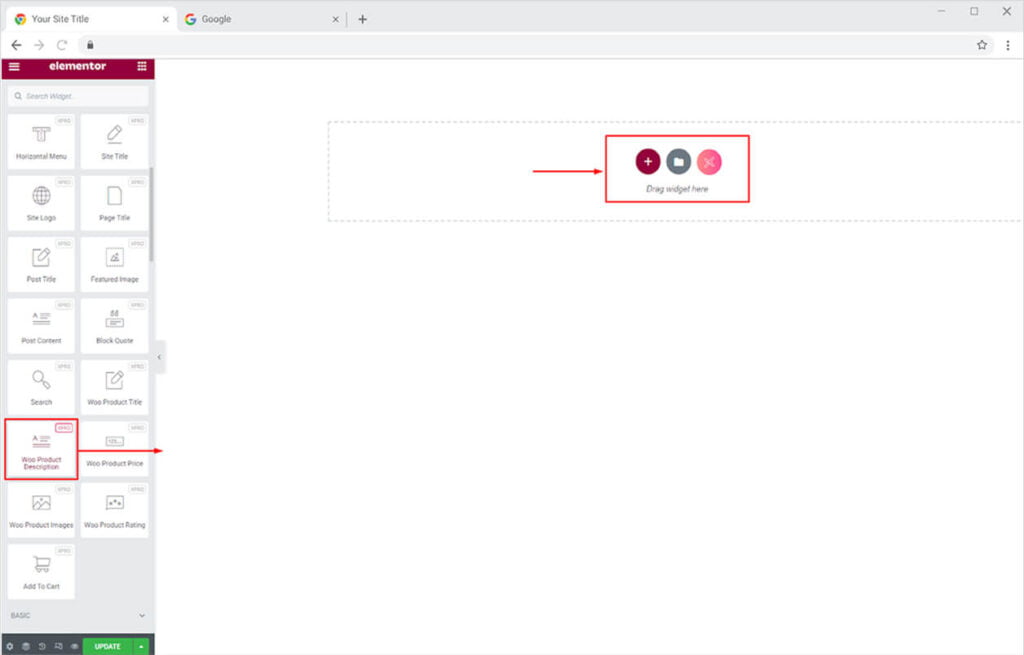Expand the BASIC widgets category
Viewport: 1024px width, 655px height.
pos(77,615)
